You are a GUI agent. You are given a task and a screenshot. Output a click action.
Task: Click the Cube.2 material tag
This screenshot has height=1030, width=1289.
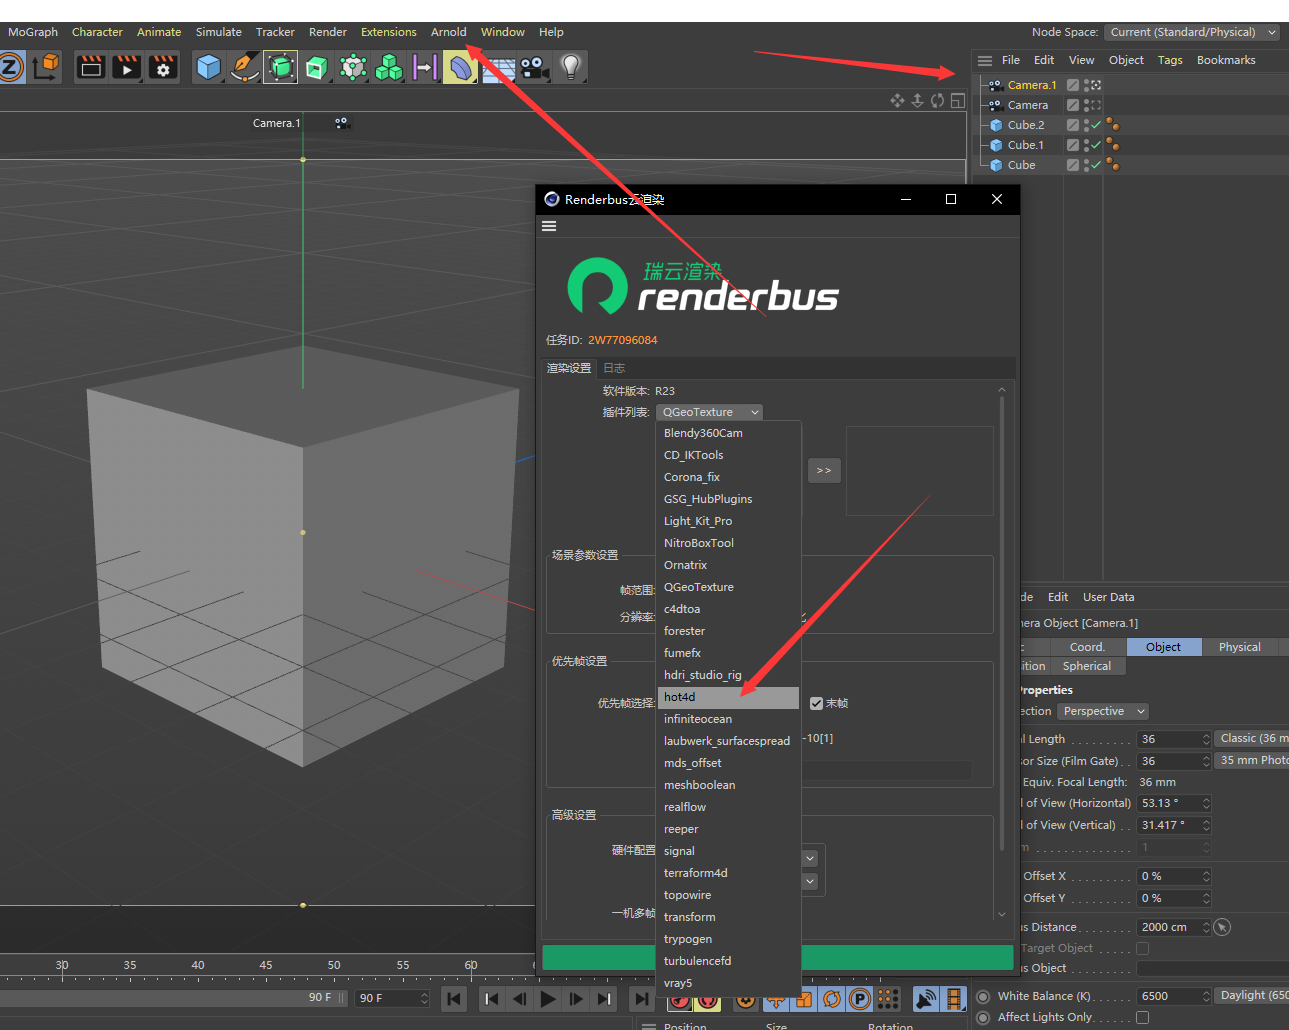pos(1112,125)
